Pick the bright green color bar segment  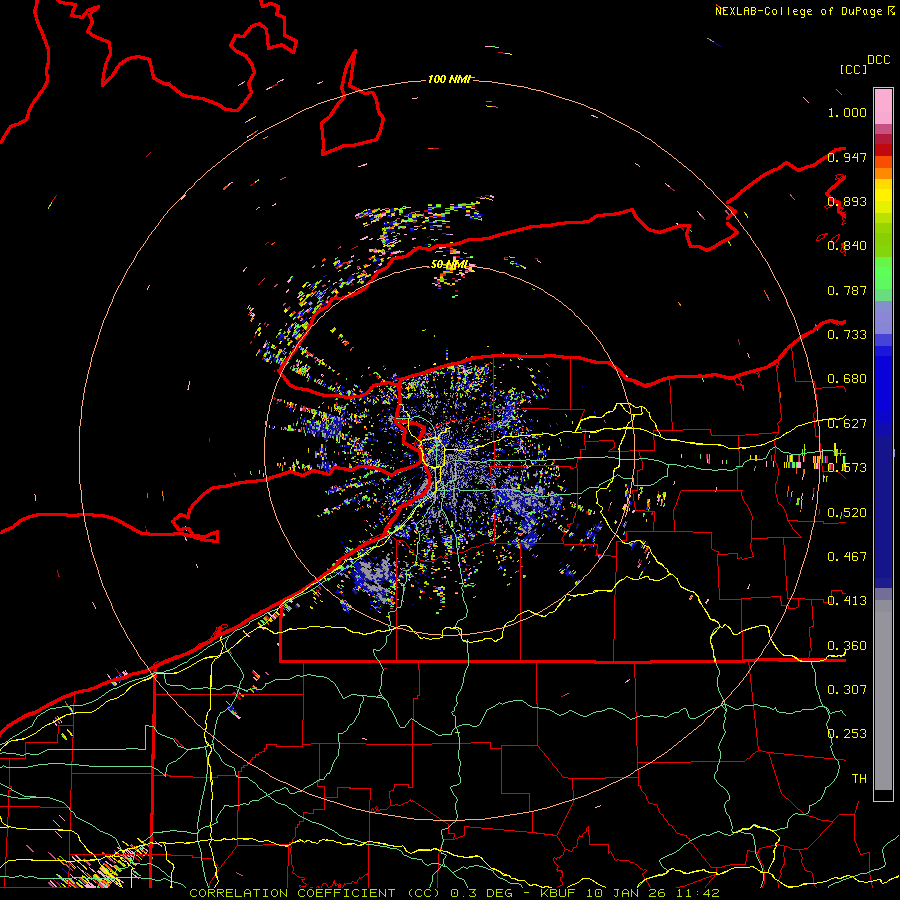click(883, 273)
